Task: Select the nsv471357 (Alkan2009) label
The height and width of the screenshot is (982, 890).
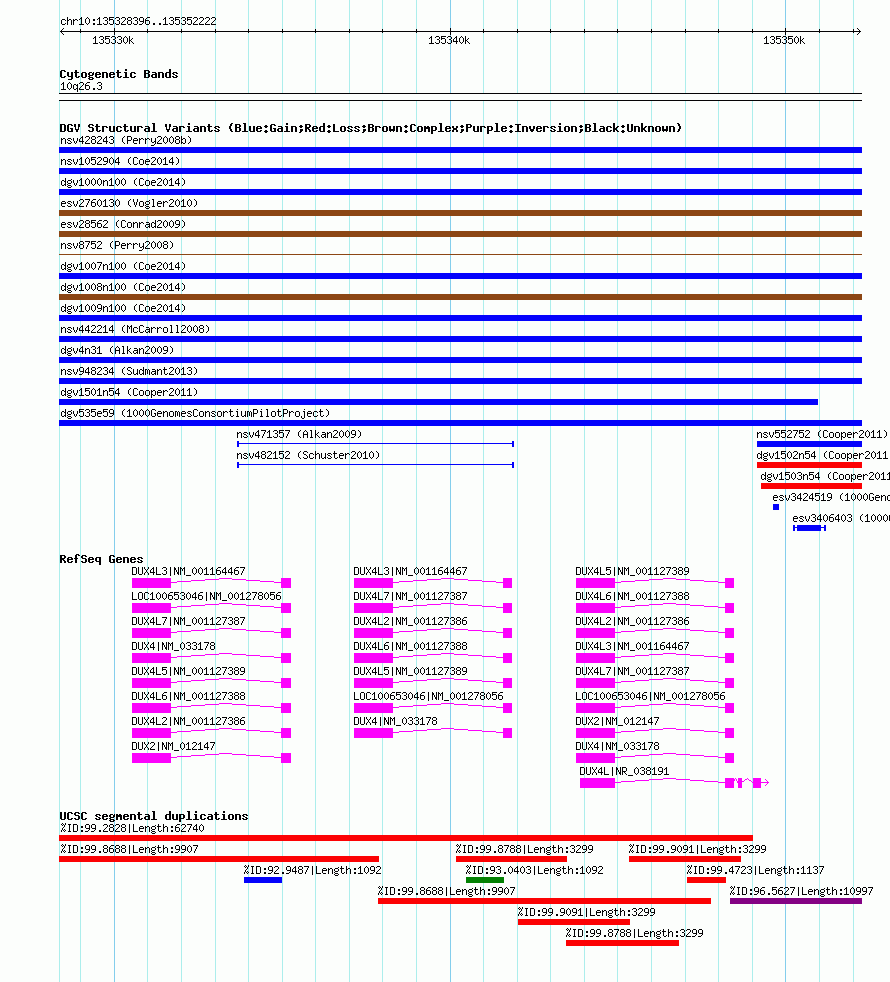Action: tap(299, 434)
